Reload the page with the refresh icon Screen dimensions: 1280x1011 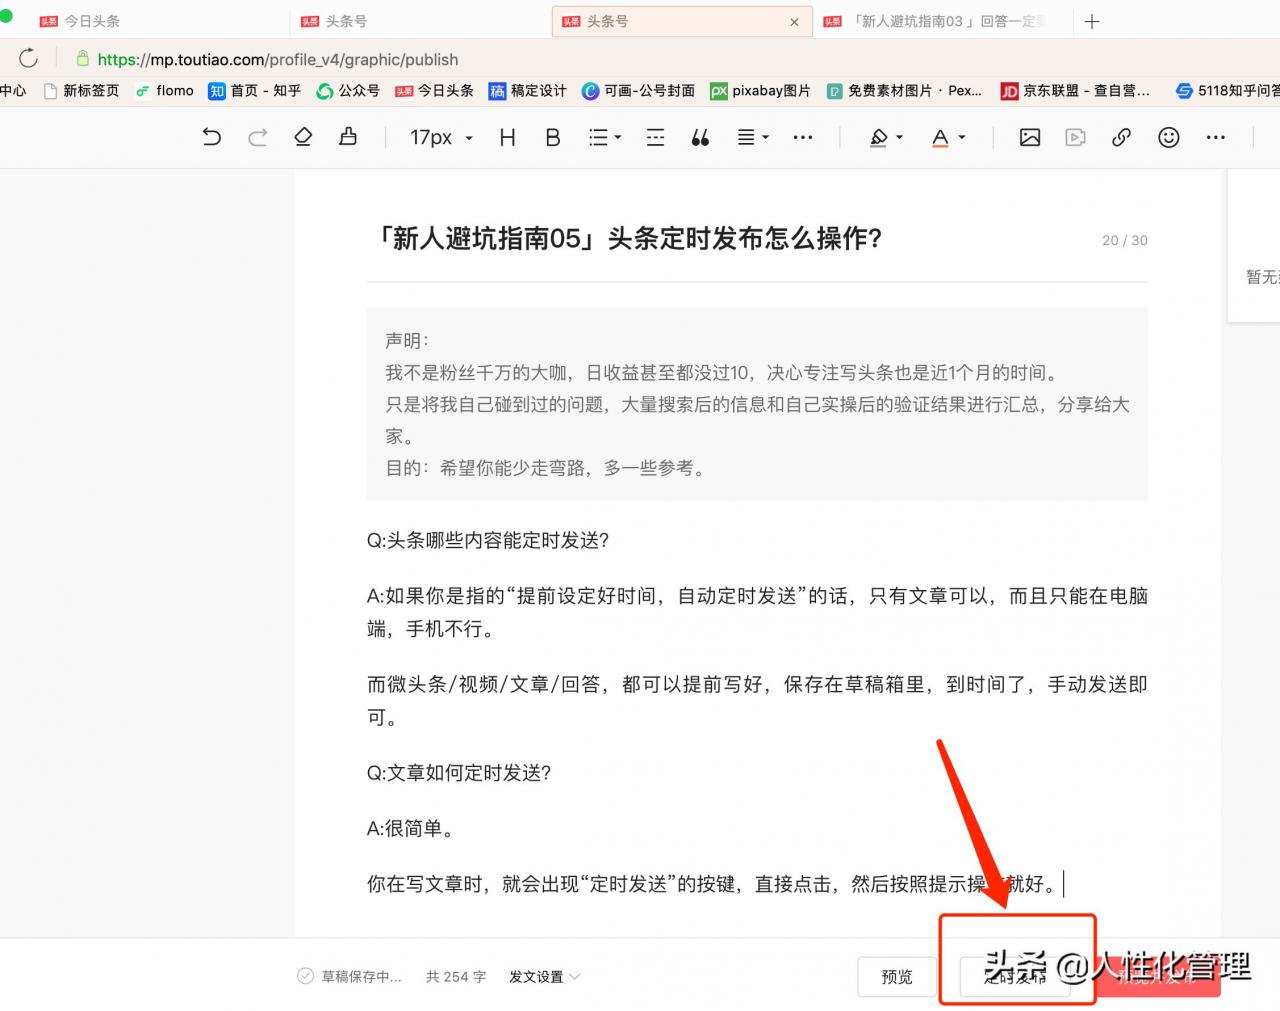click(29, 58)
